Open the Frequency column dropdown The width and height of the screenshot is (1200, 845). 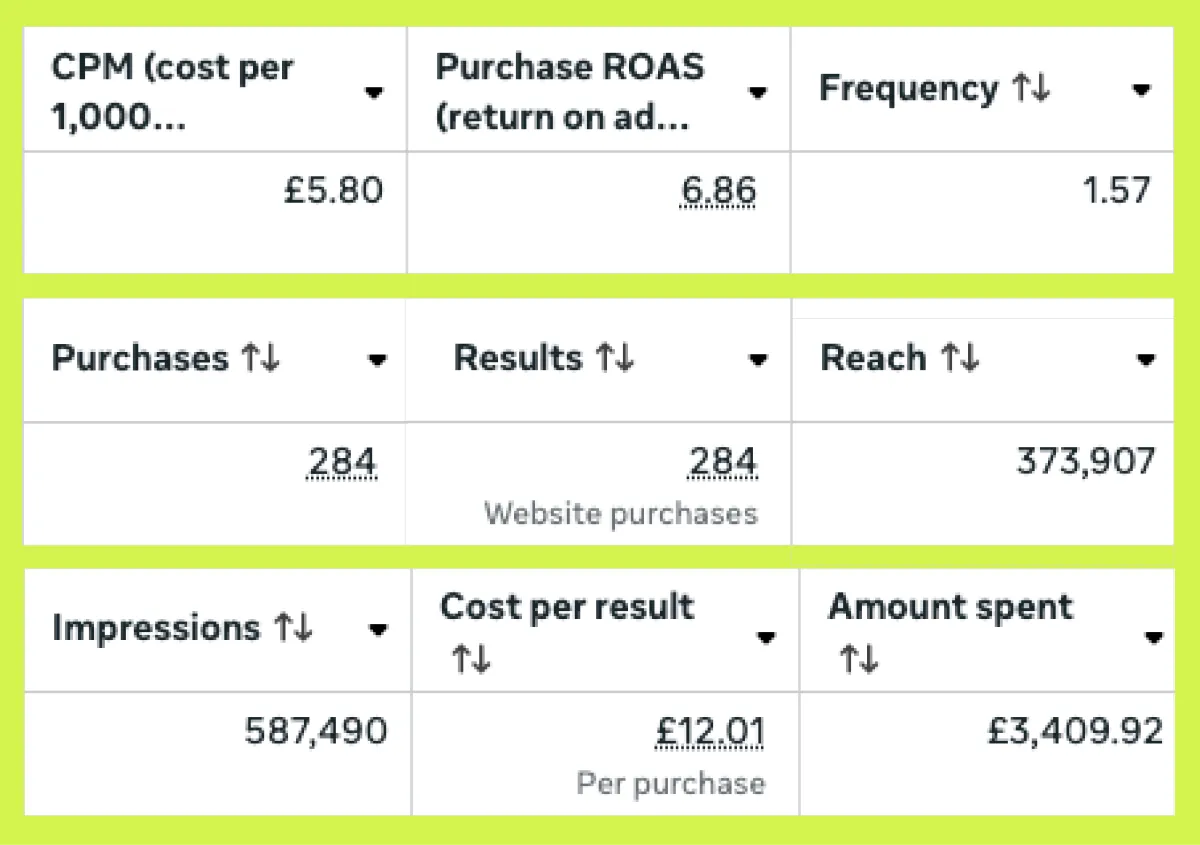tap(1141, 91)
